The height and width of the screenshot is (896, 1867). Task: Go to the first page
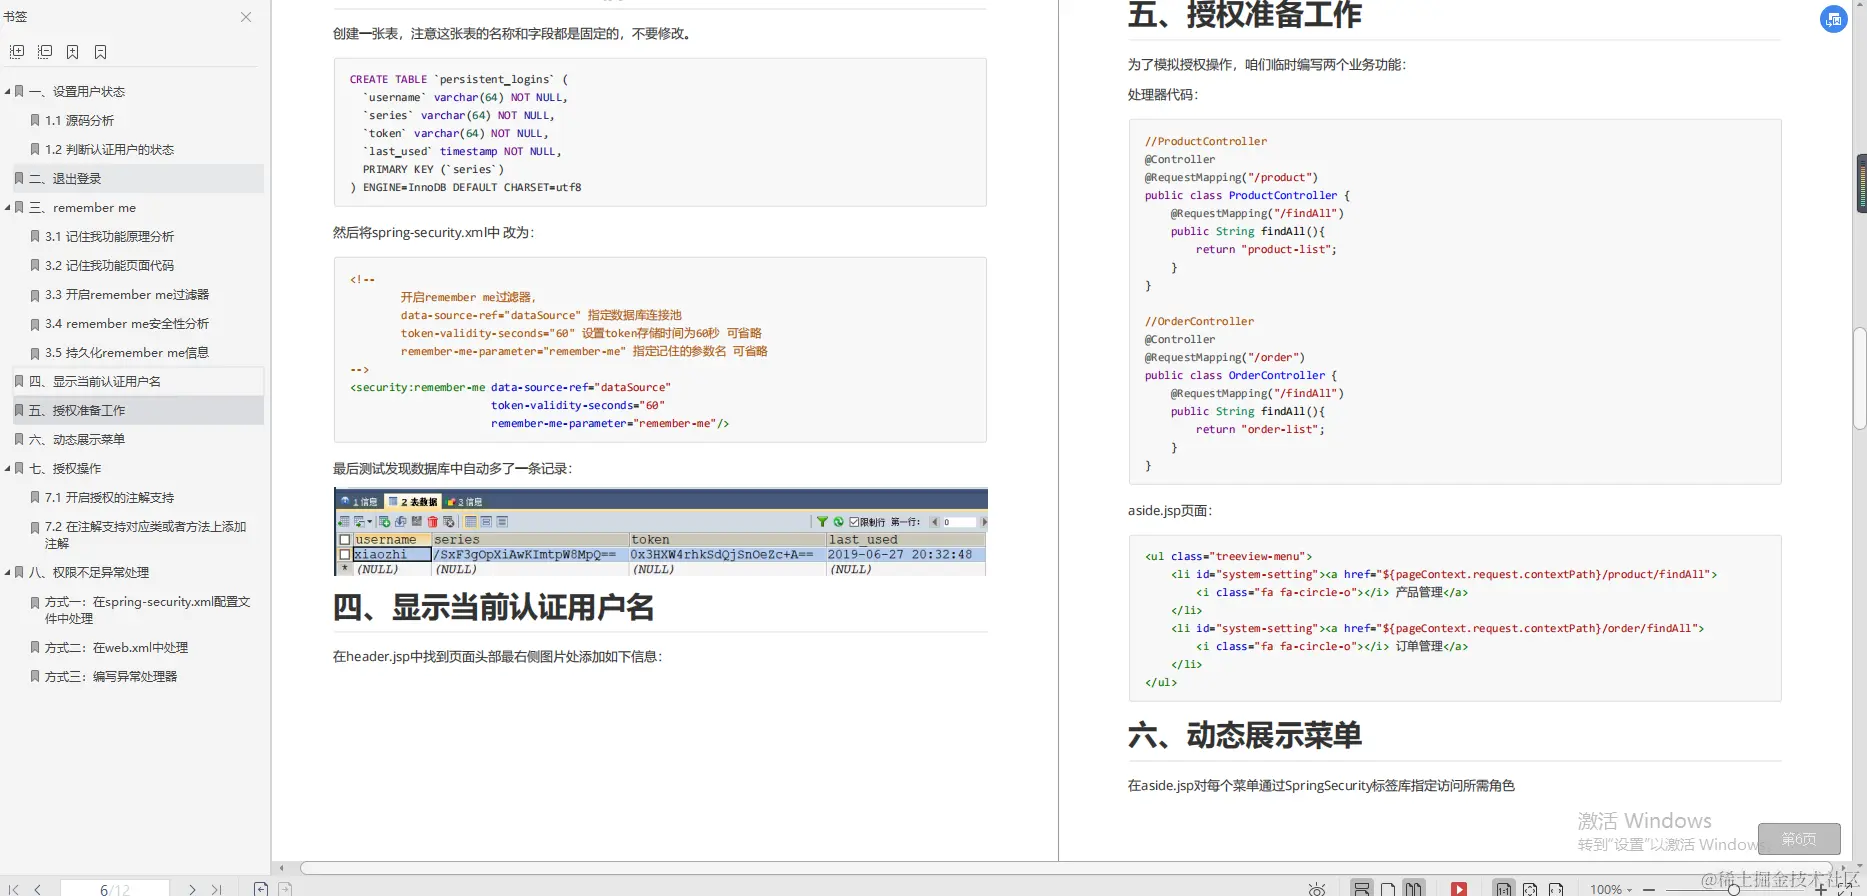point(14,889)
